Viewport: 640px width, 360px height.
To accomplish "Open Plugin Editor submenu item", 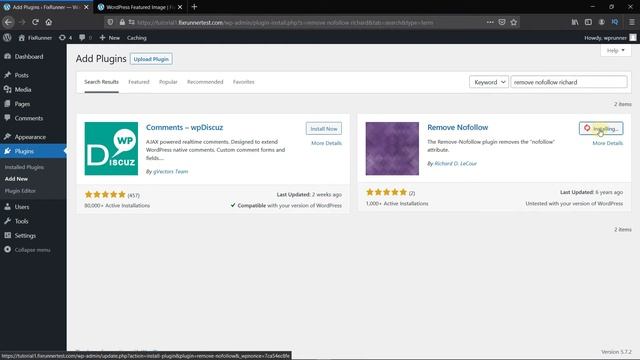I will (20, 191).
